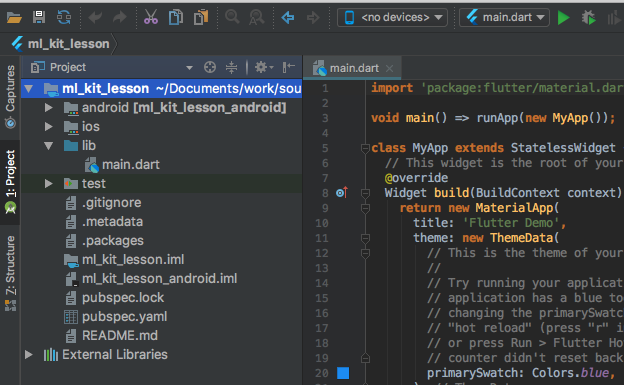
Task: Fold the MyApp class at line 5
Action: click(365, 149)
